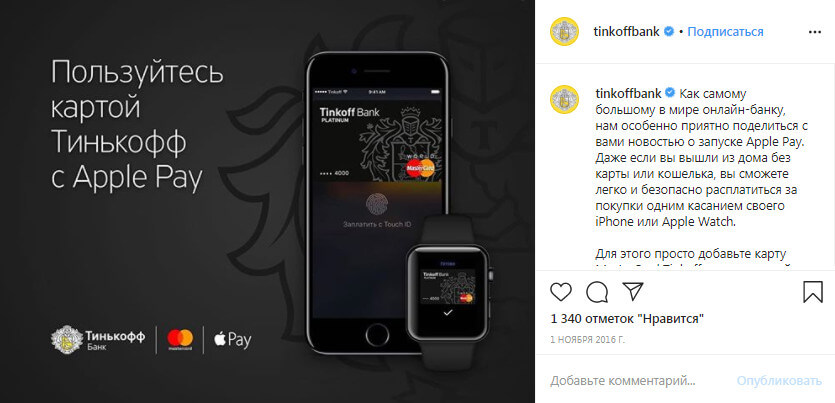Viewport: 835px width, 403px height.
Task: Click the verified badge in the caption
Action: click(x=670, y=94)
